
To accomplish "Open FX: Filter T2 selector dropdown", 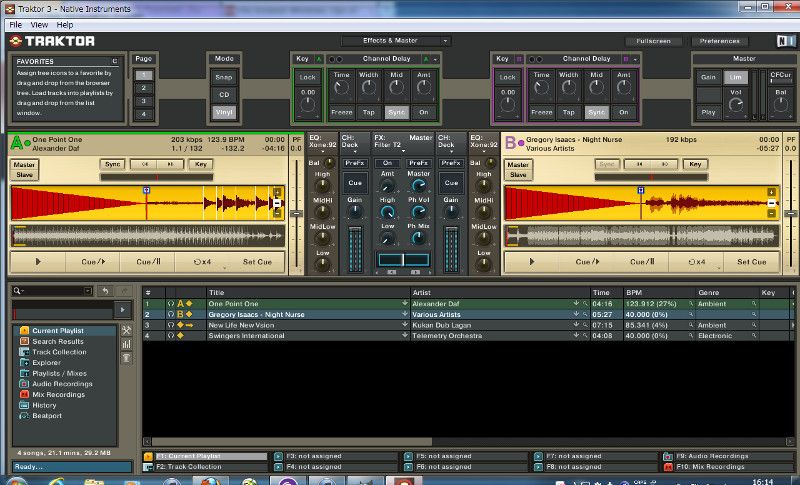I will click(403, 151).
